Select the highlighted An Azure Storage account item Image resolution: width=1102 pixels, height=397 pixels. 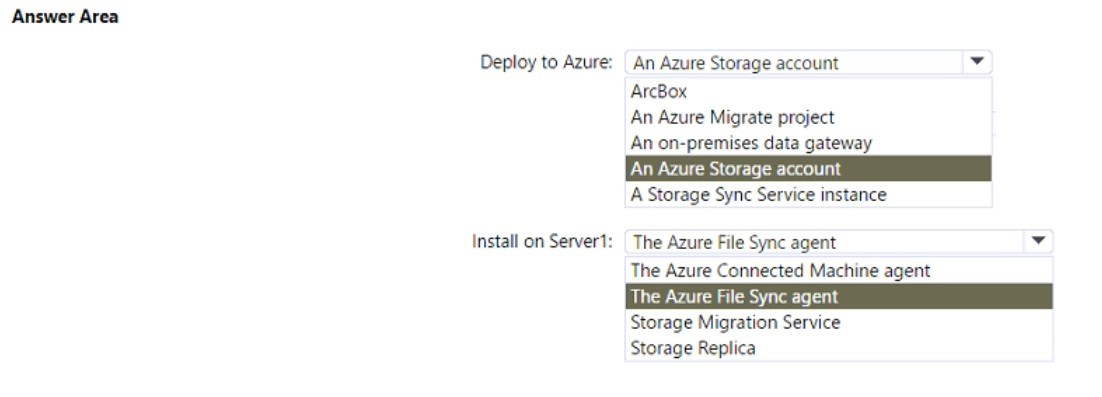point(808,169)
